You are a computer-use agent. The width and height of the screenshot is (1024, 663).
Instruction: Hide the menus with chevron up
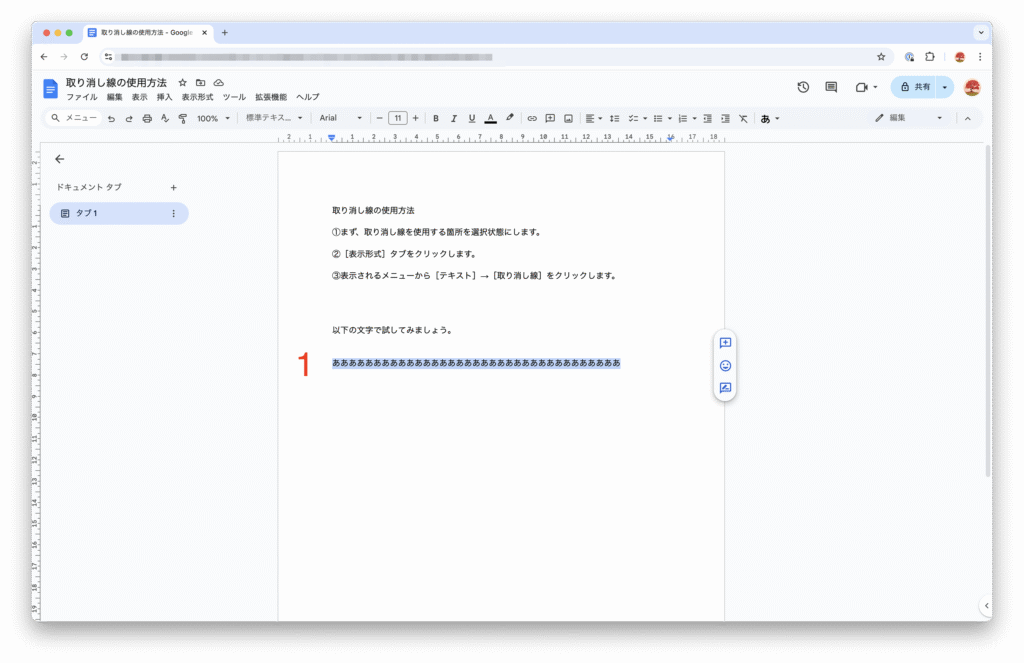pyautogui.click(x=968, y=118)
